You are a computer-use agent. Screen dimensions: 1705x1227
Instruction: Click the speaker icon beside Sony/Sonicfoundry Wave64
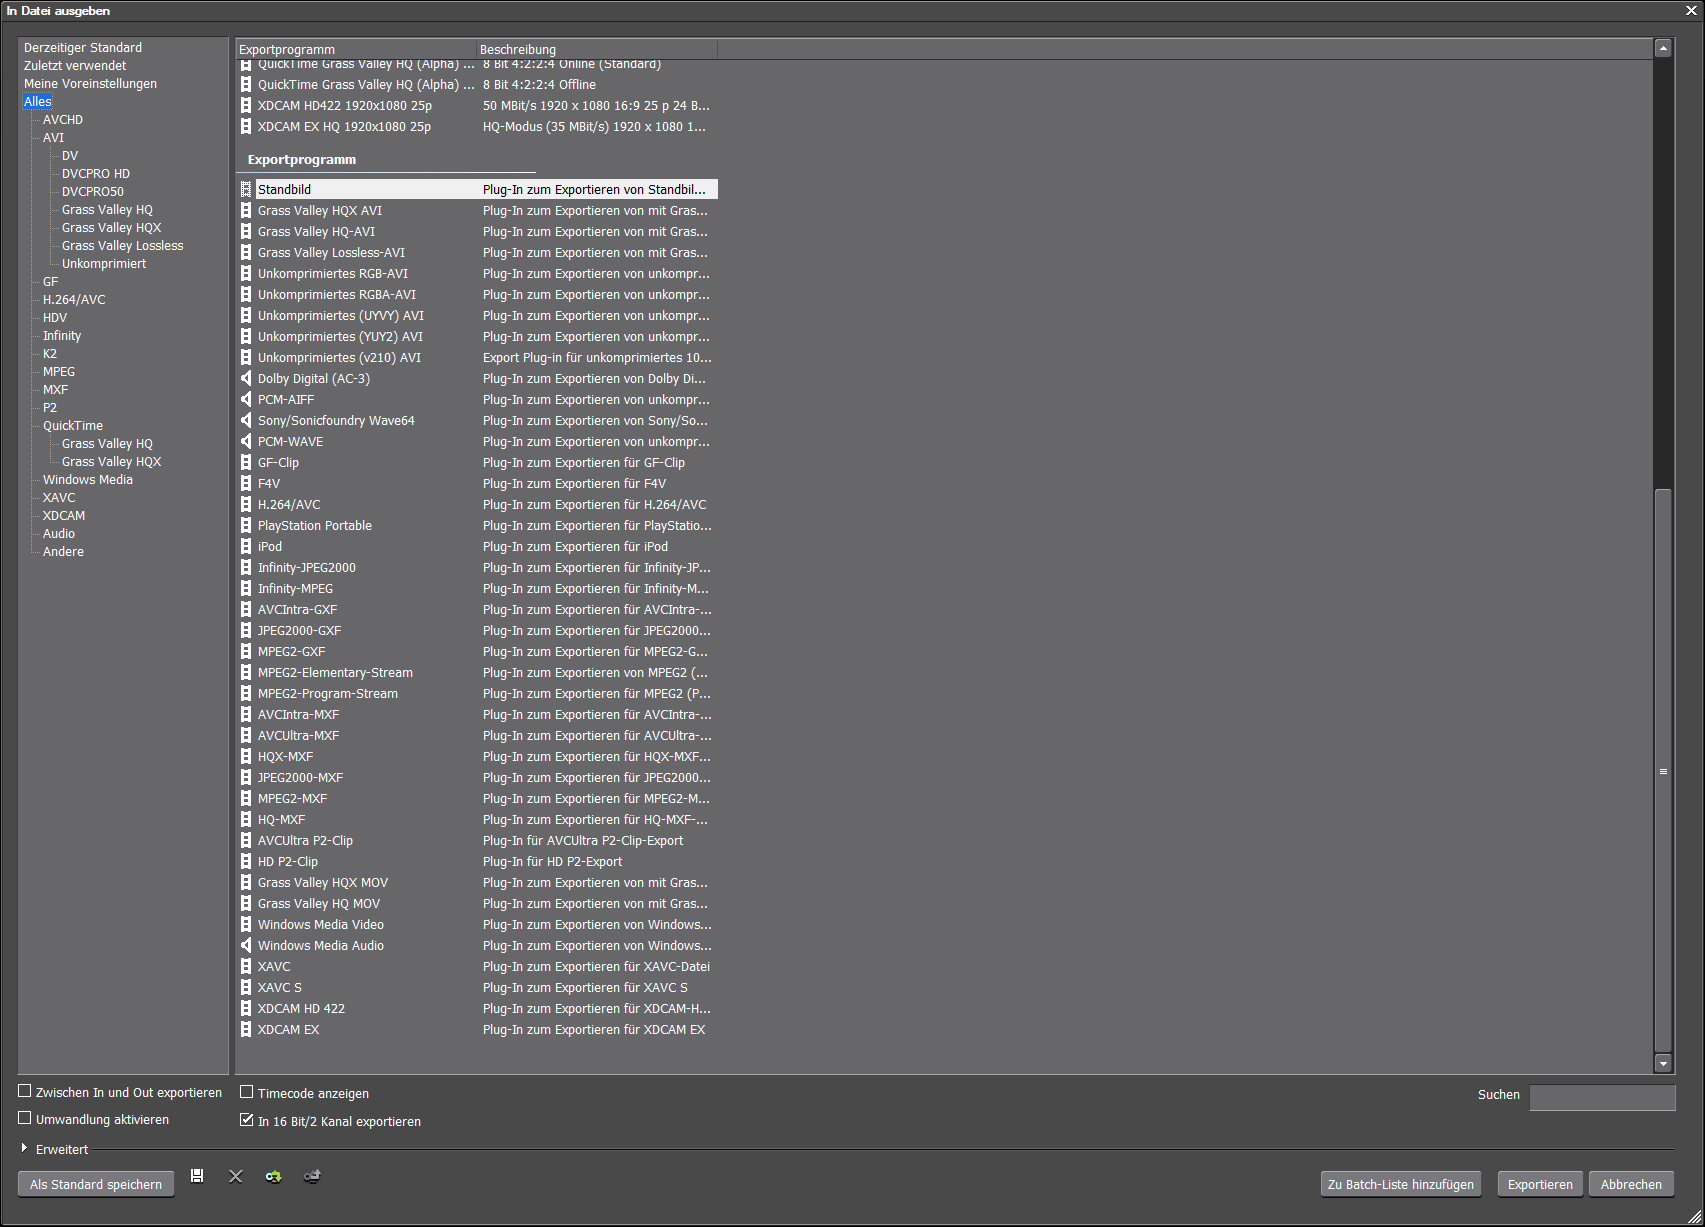pyautogui.click(x=246, y=420)
